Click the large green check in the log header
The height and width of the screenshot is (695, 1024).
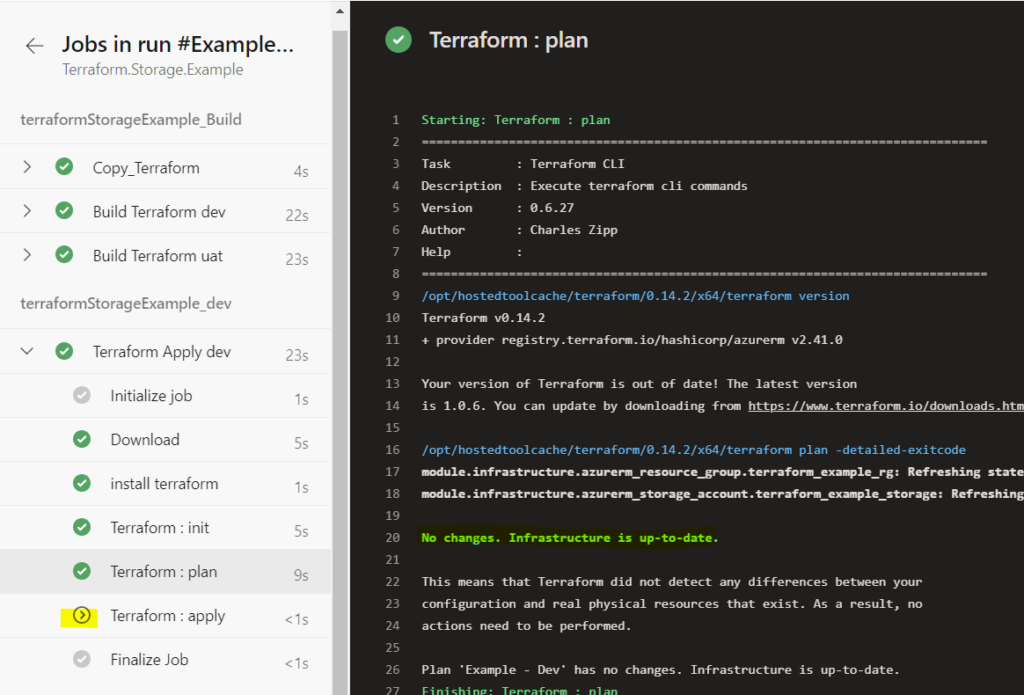398,40
